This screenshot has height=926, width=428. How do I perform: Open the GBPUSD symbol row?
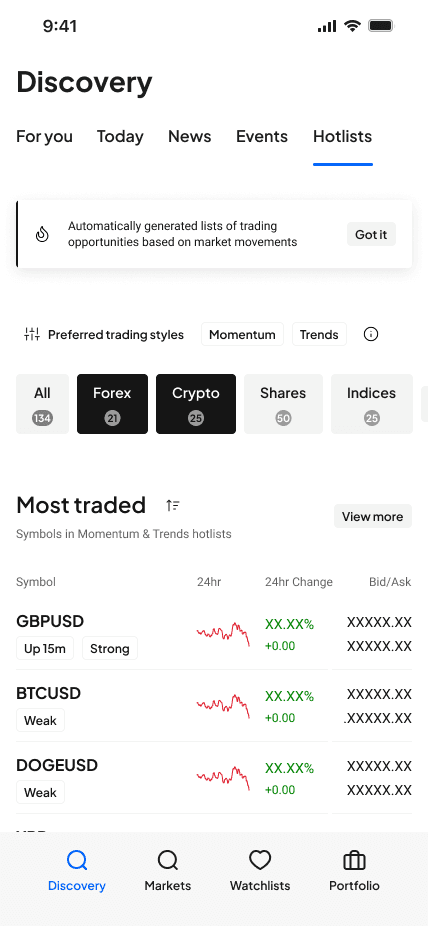tap(214, 634)
